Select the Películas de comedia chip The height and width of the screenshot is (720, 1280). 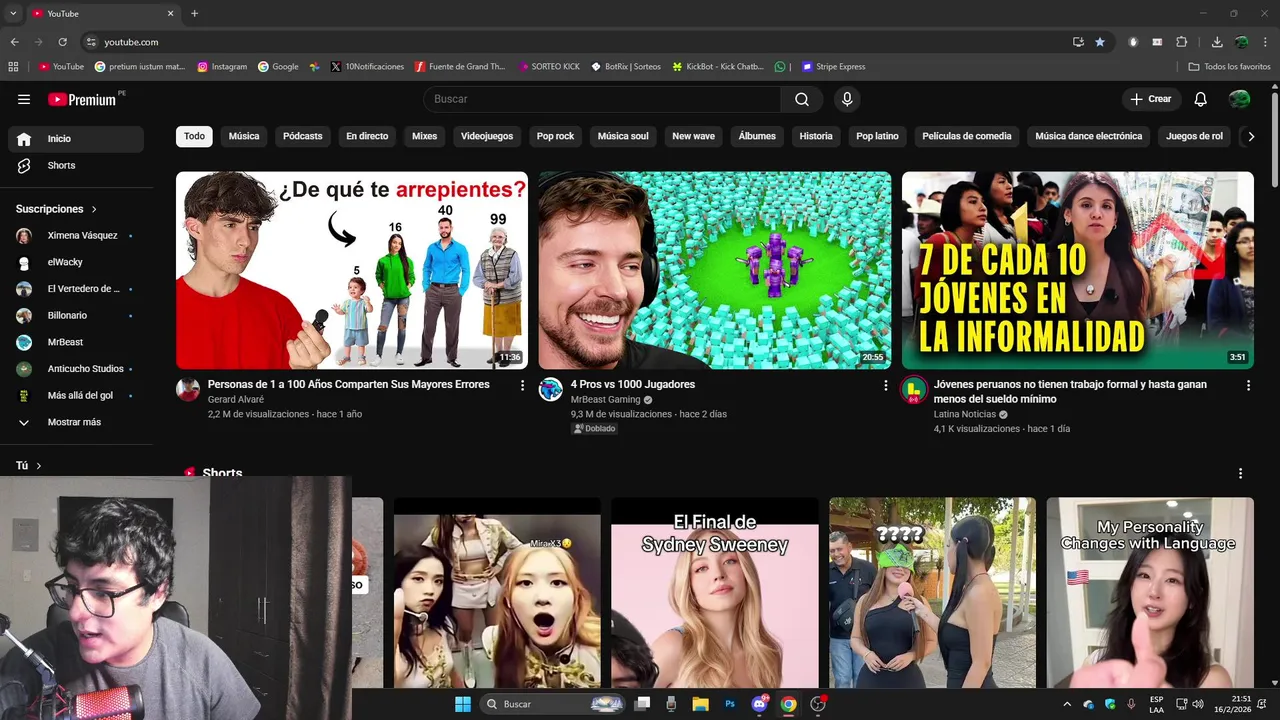(967, 136)
